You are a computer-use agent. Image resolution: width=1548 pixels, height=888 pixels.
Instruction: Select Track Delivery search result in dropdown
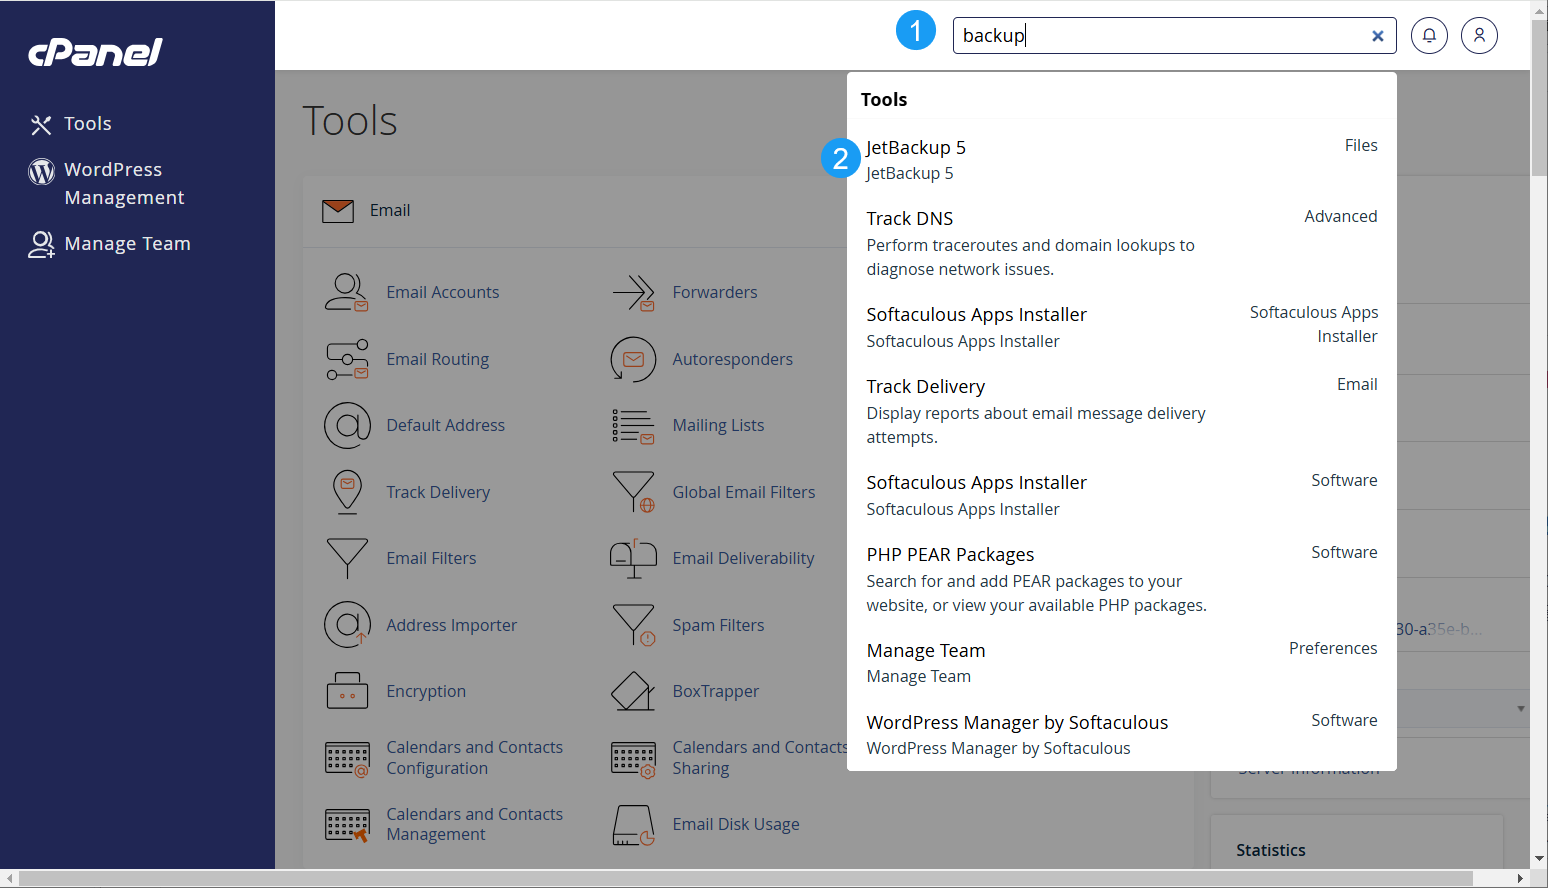click(x=1121, y=411)
